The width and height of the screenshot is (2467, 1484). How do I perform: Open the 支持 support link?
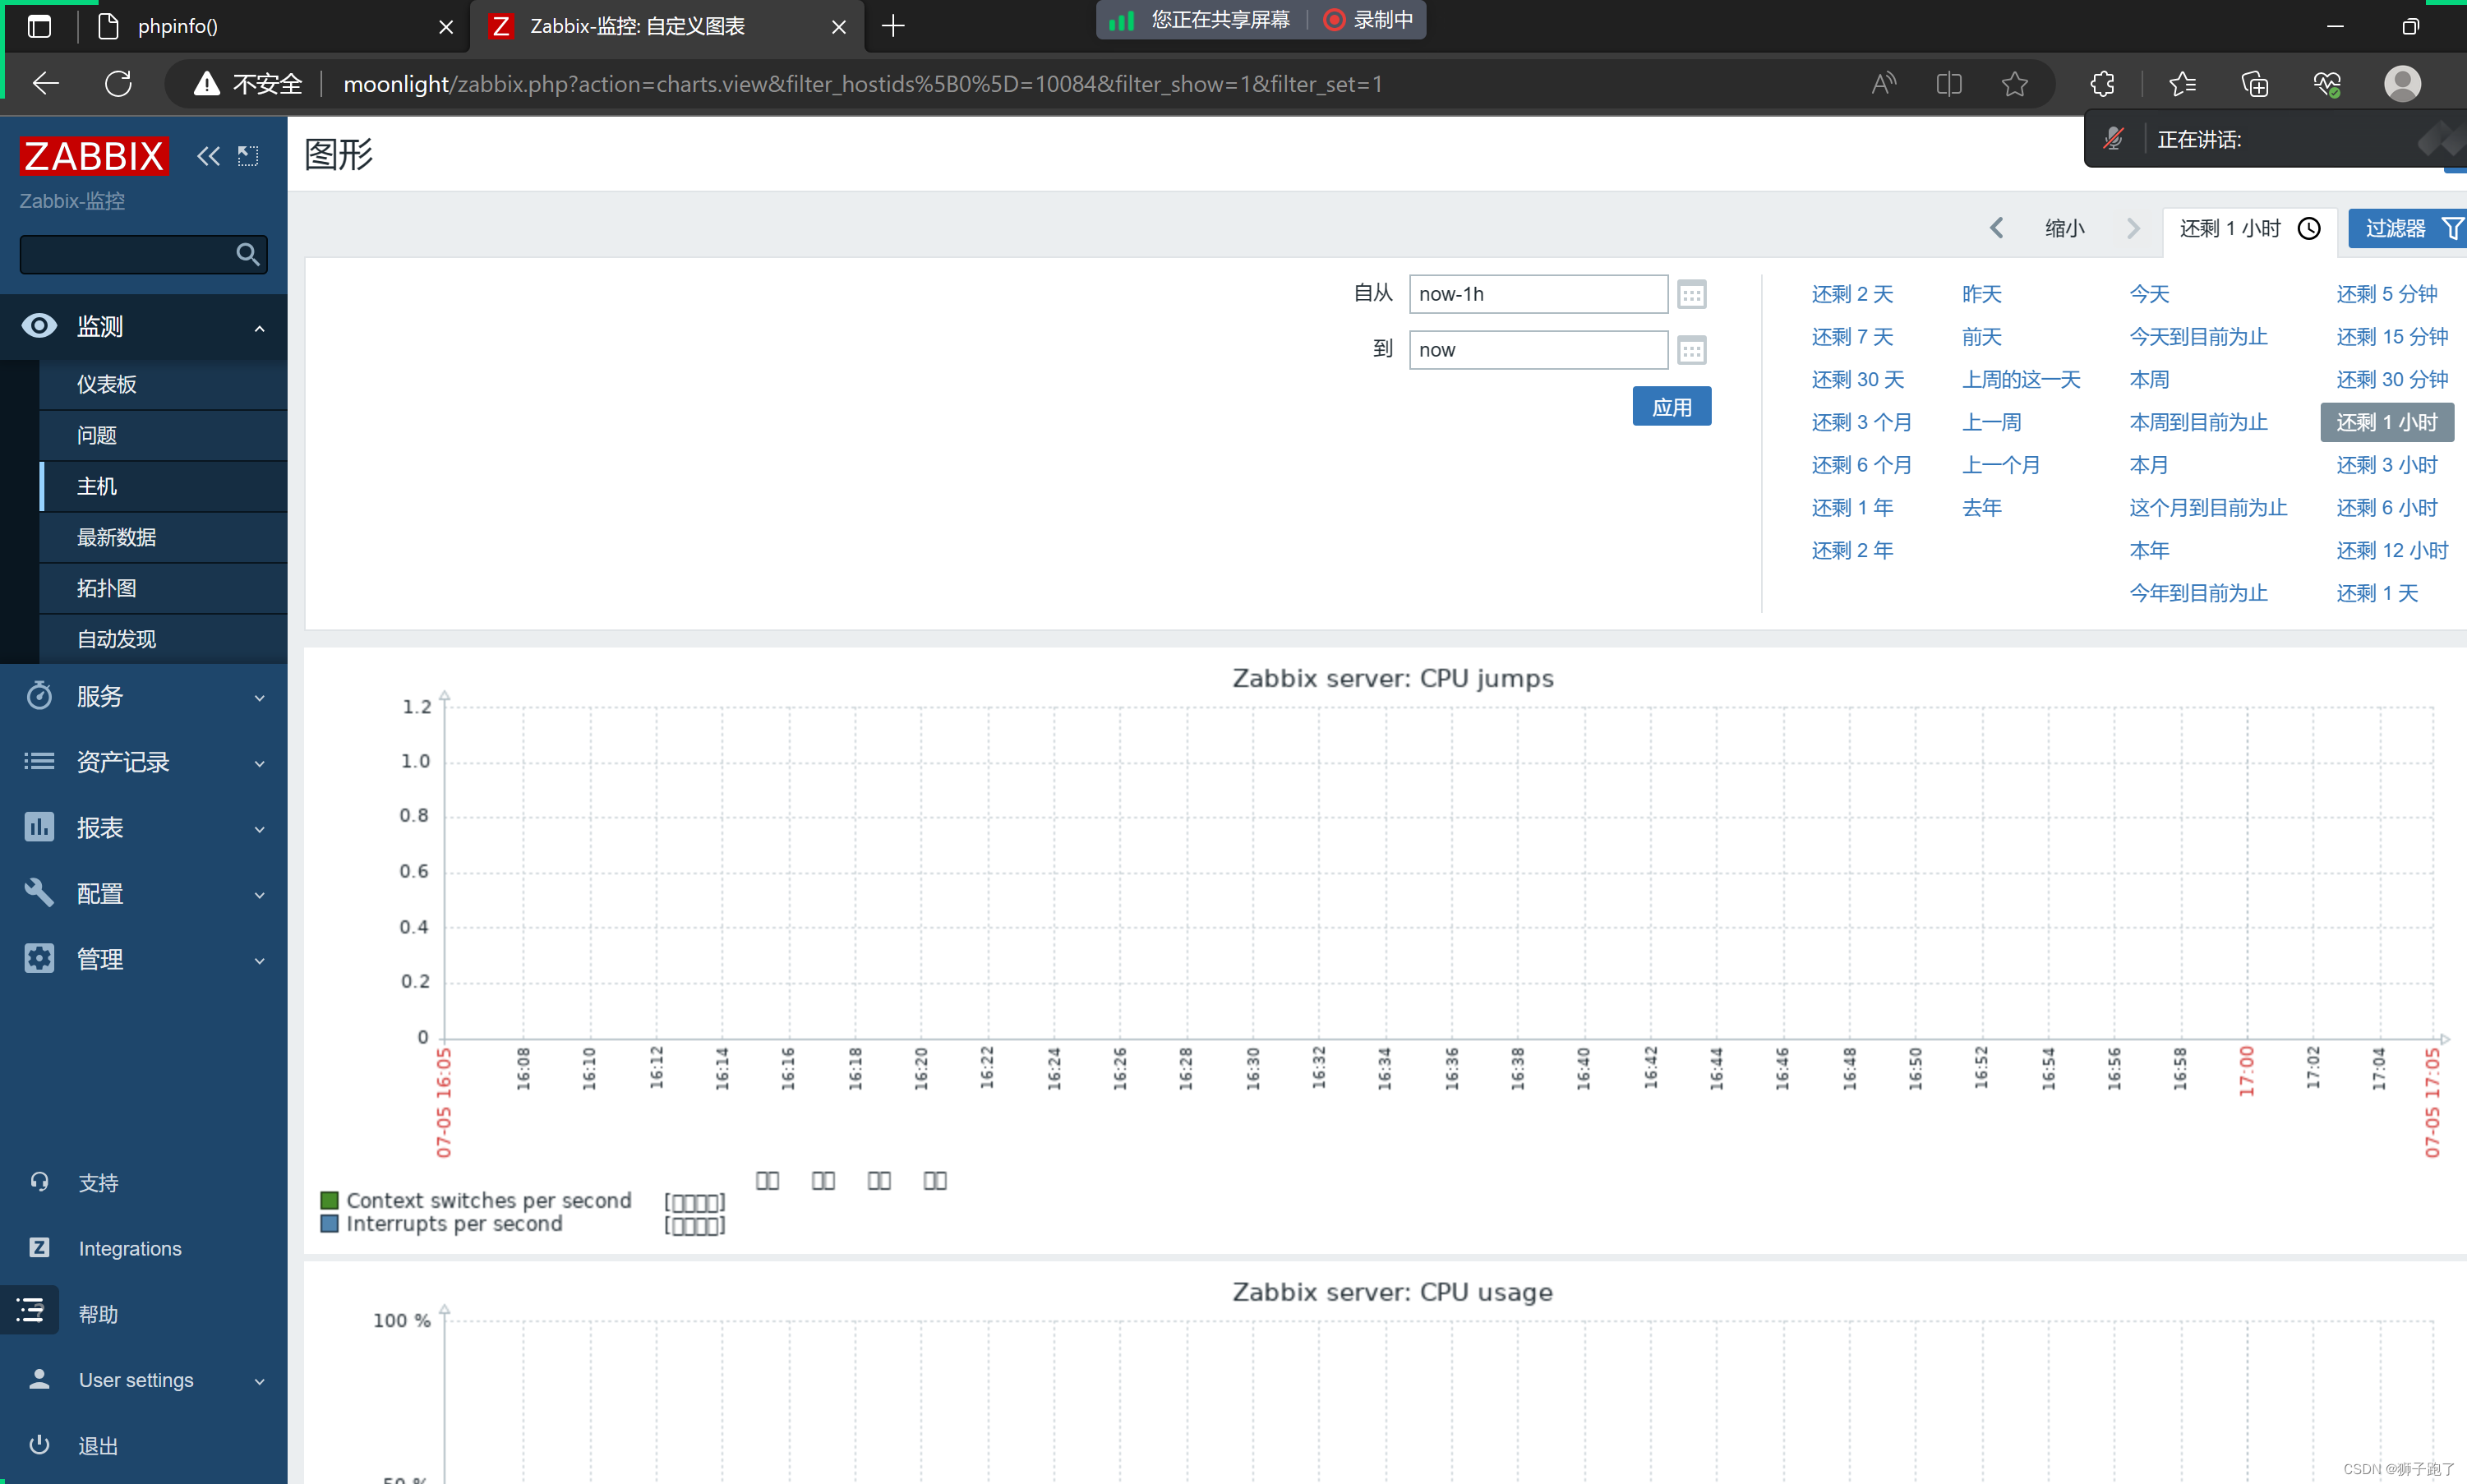point(98,1183)
